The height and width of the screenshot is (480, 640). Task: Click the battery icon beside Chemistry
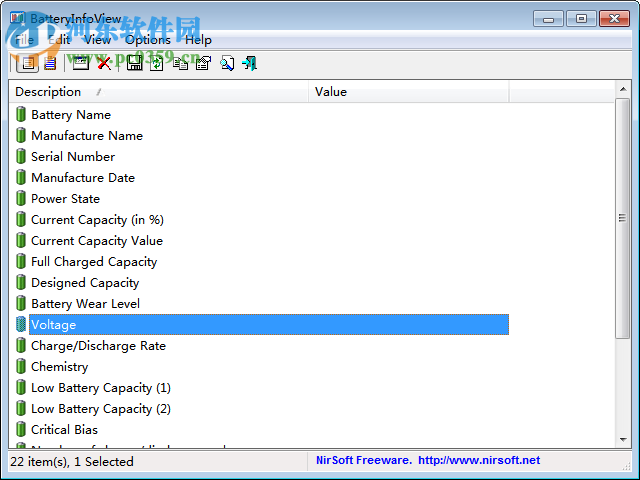point(20,367)
